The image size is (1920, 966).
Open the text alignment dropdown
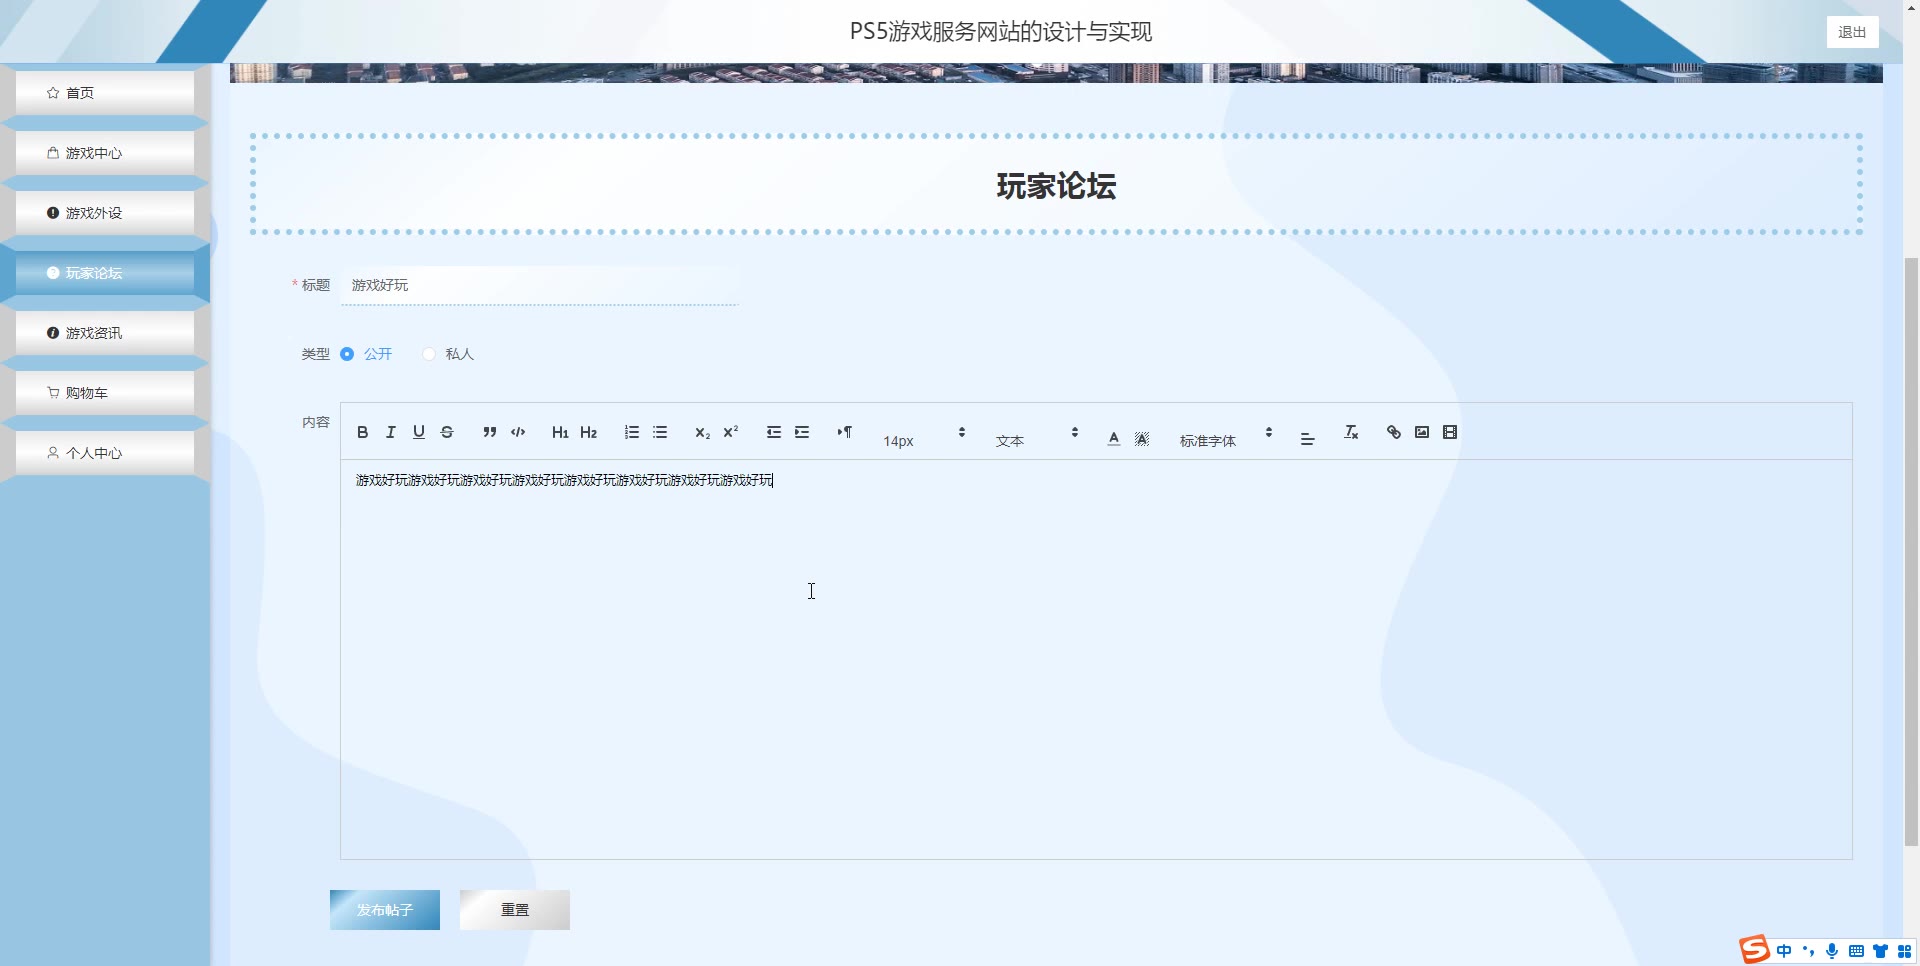pyautogui.click(x=1307, y=438)
